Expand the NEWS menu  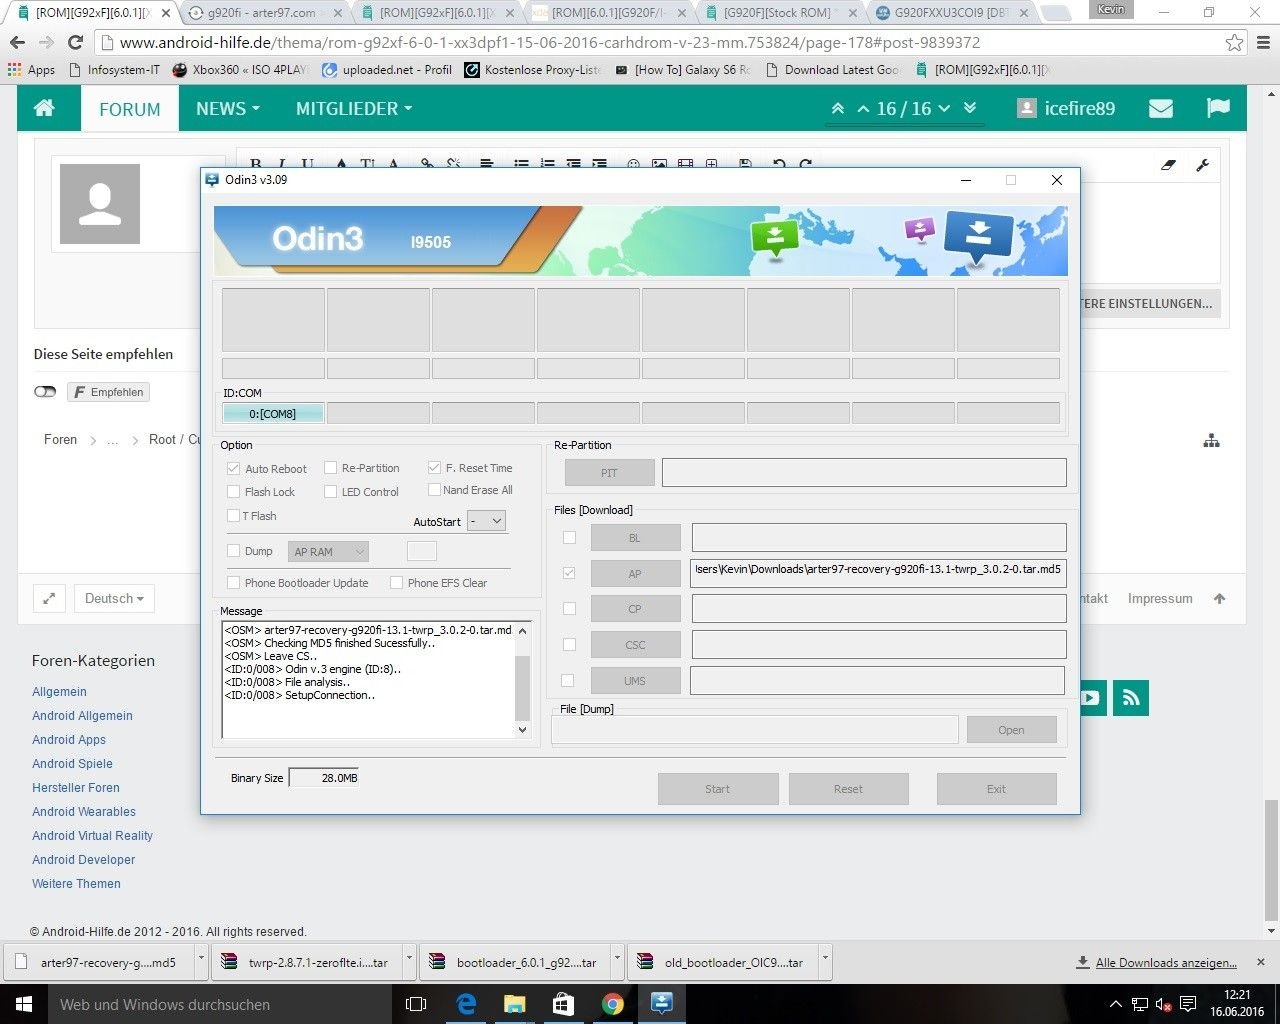tap(228, 108)
